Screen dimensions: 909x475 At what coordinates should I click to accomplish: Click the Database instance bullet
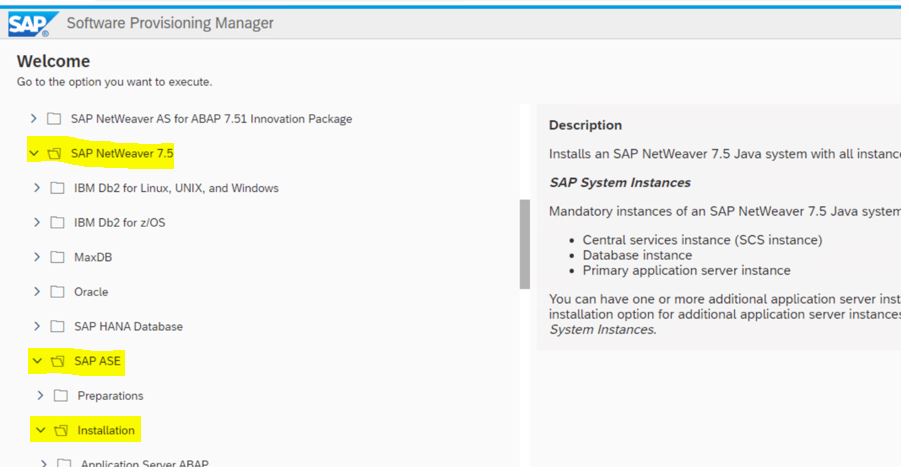click(x=637, y=255)
